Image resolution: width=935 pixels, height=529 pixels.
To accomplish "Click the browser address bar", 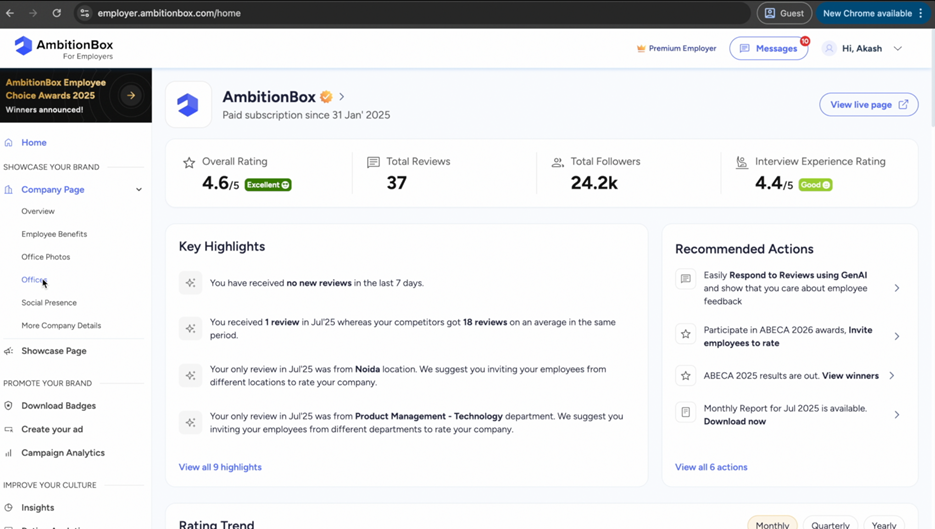I will coord(400,13).
